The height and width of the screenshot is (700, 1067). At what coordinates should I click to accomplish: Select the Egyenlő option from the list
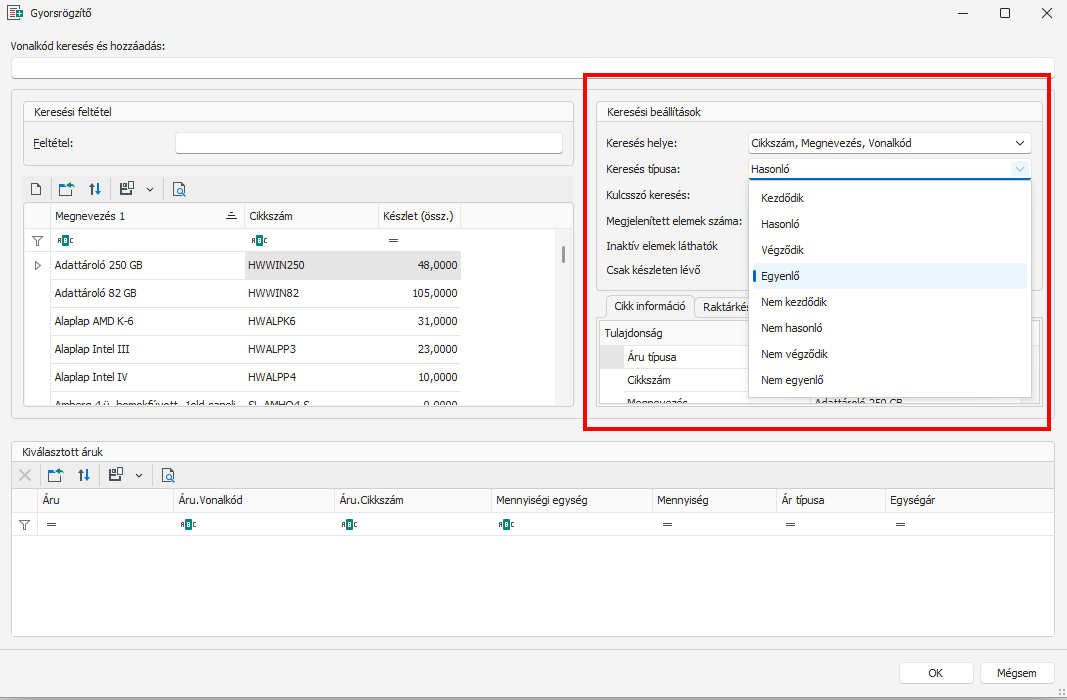[780, 276]
